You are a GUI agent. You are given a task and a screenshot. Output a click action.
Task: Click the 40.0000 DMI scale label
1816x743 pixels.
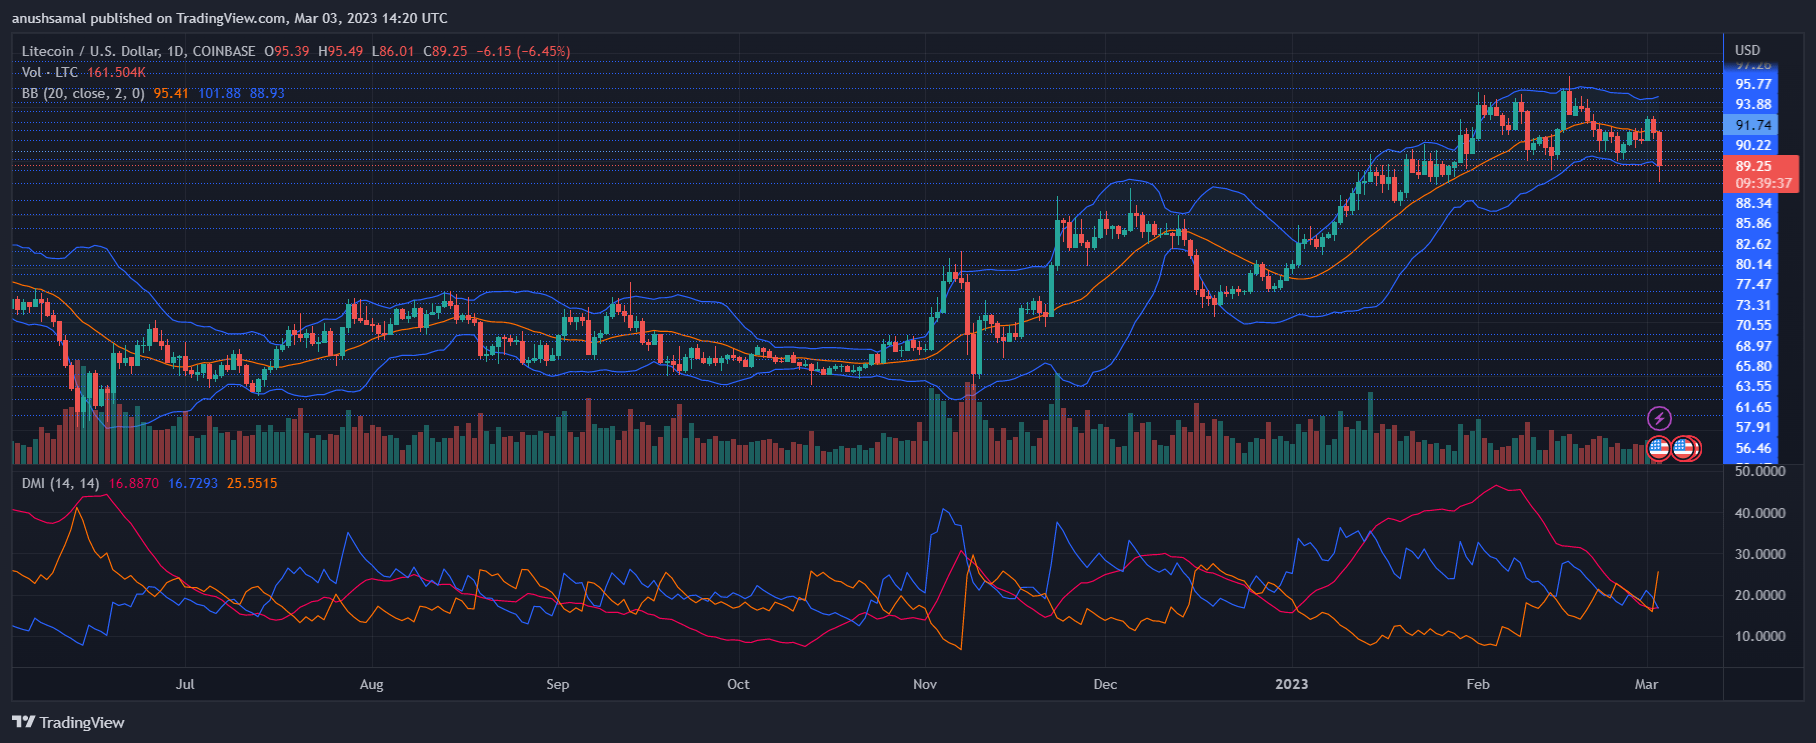1760,513
